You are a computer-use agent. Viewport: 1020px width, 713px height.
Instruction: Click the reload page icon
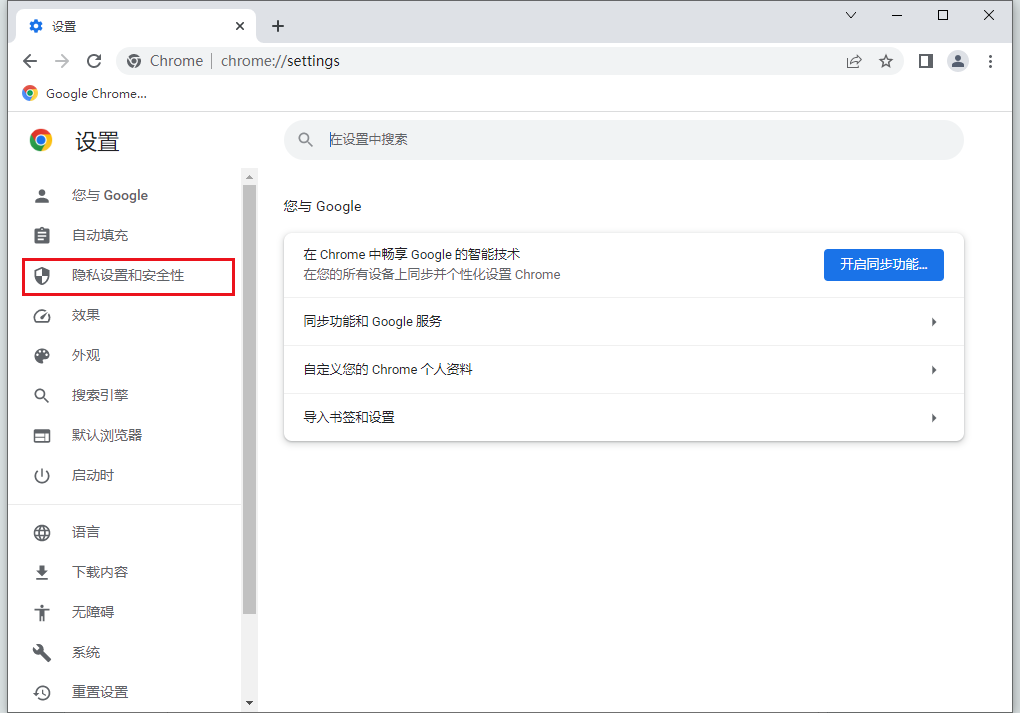(94, 61)
